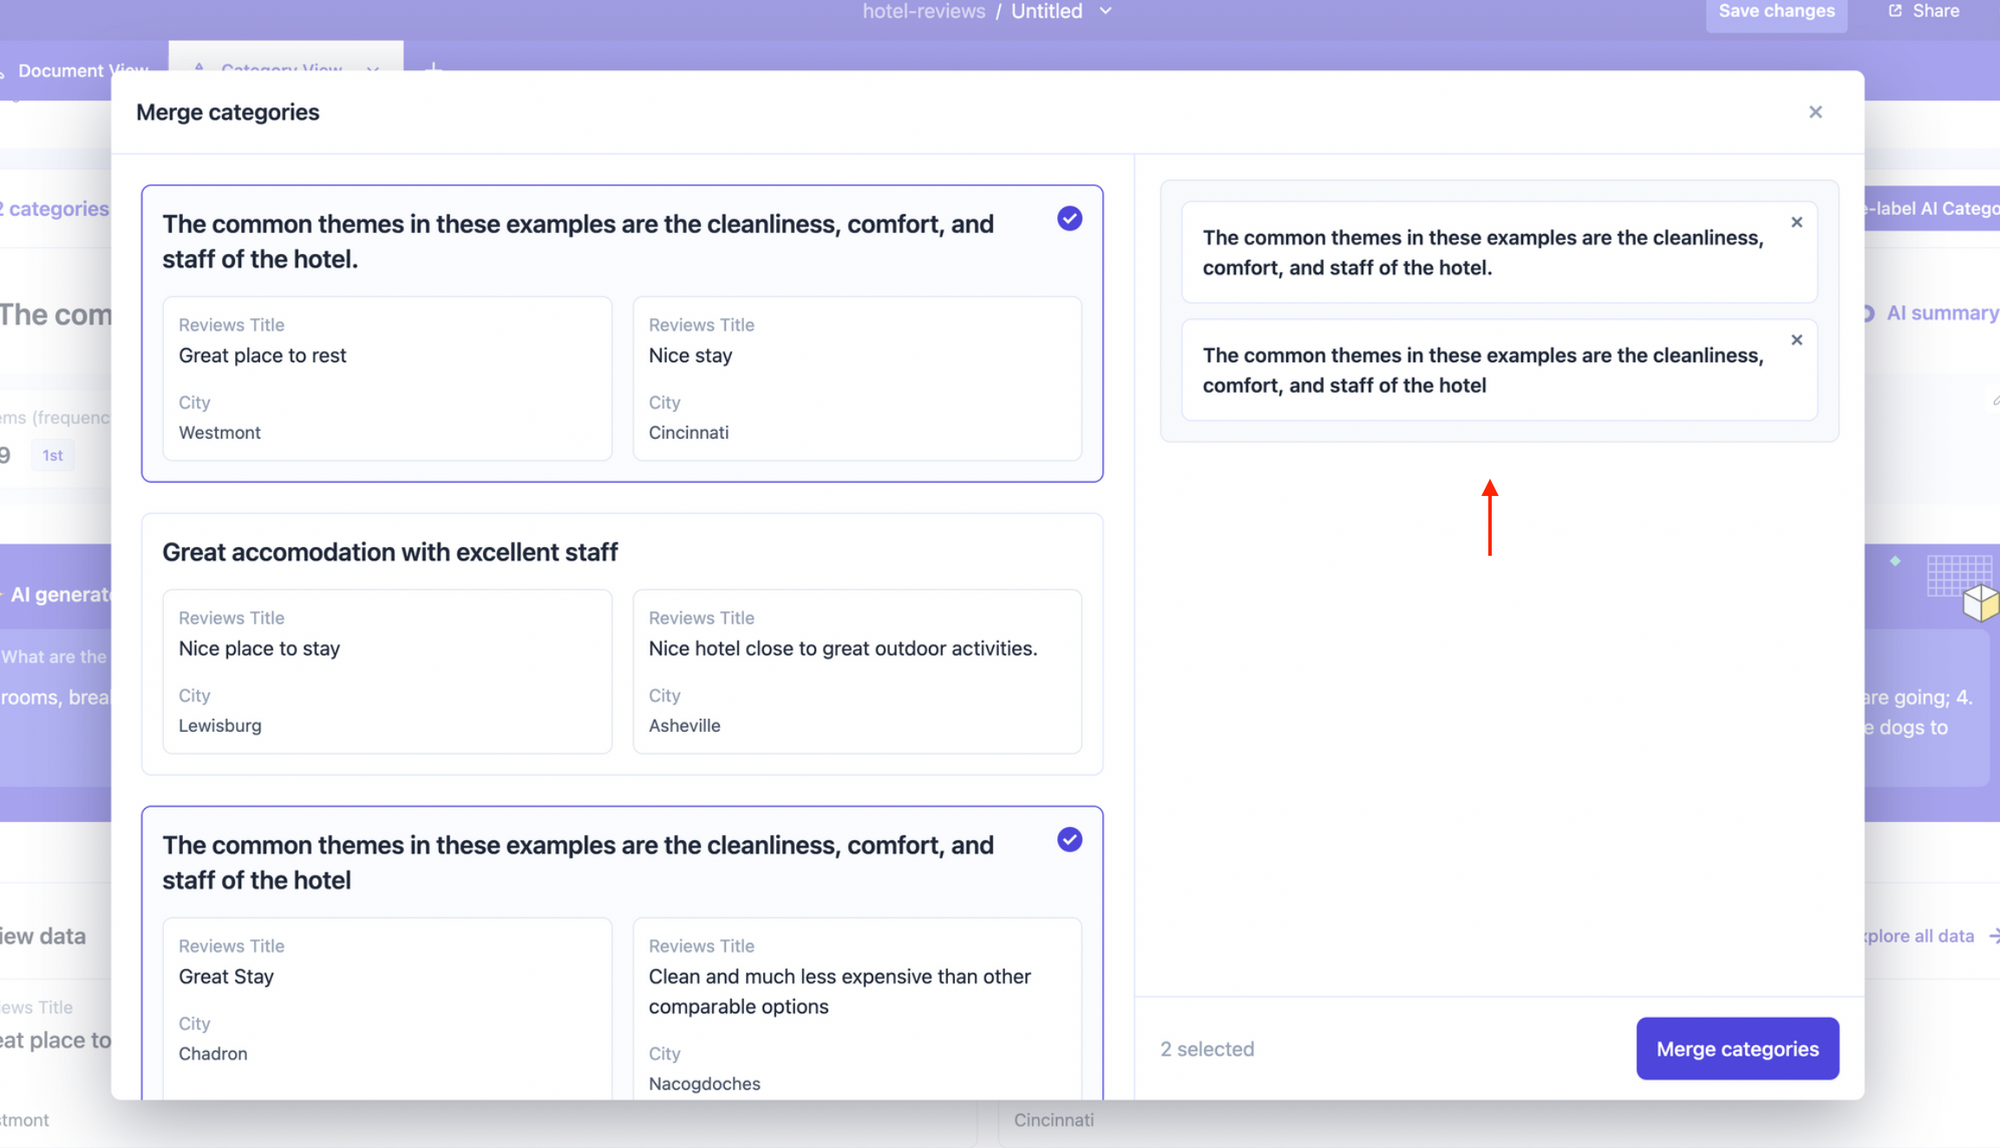Image resolution: width=2000 pixels, height=1148 pixels.
Task: Click the hotel-reviews breadcrumb link
Action: (923, 11)
